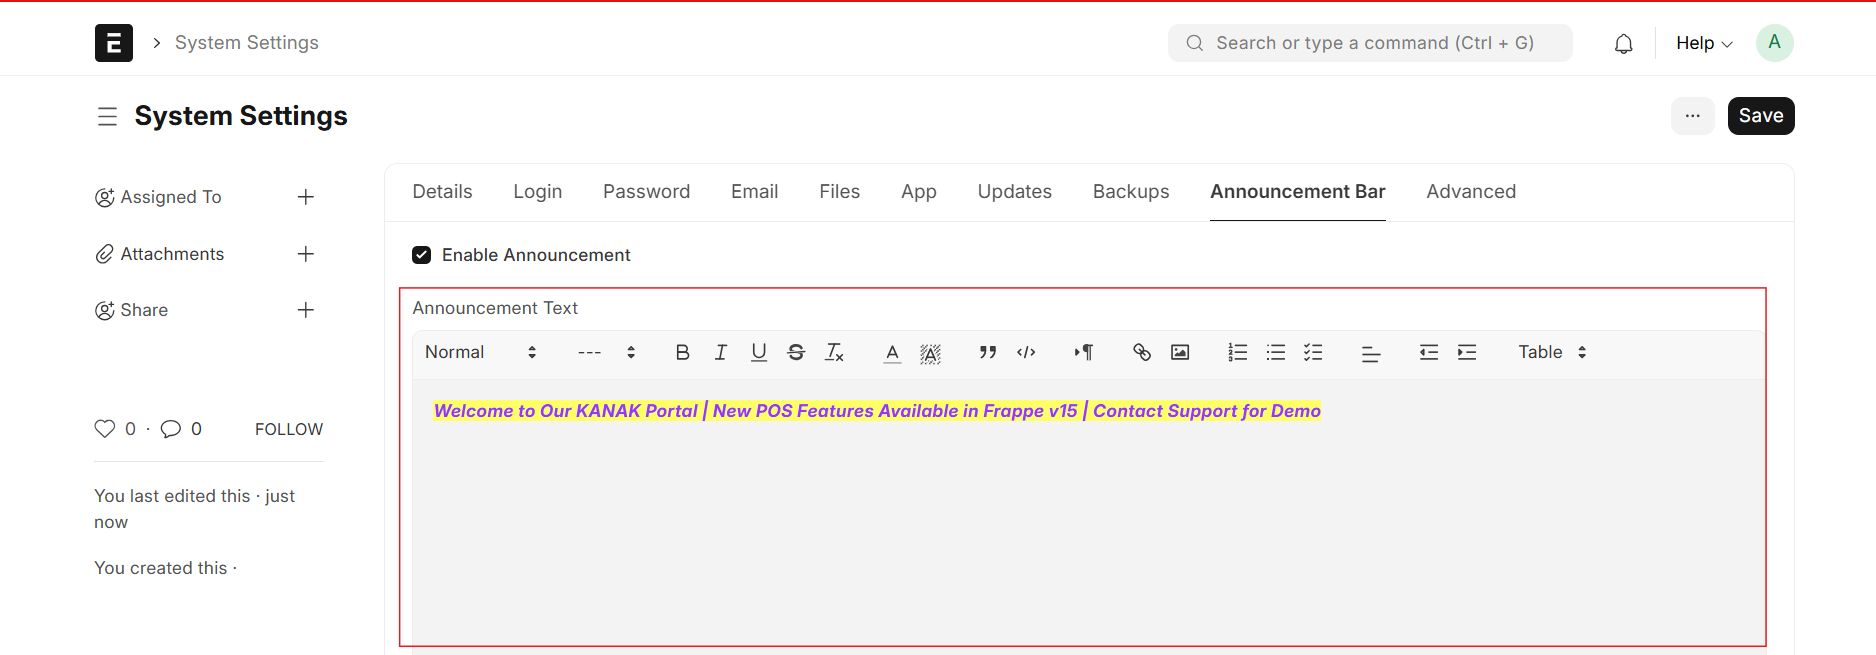Open the three-dot more actions menu
The height and width of the screenshot is (655, 1876).
click(x=1693, y=116)
